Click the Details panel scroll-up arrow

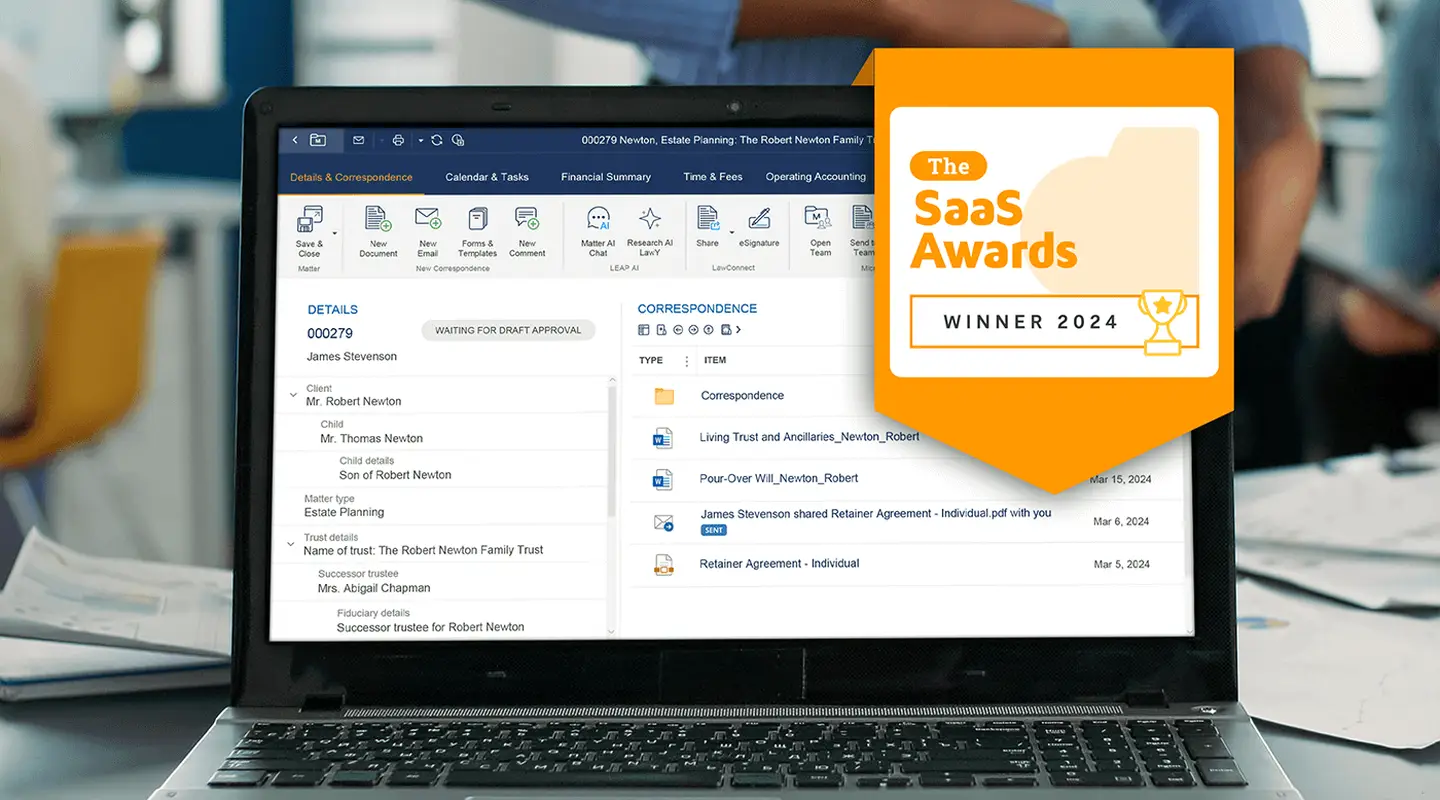(611, 381)
